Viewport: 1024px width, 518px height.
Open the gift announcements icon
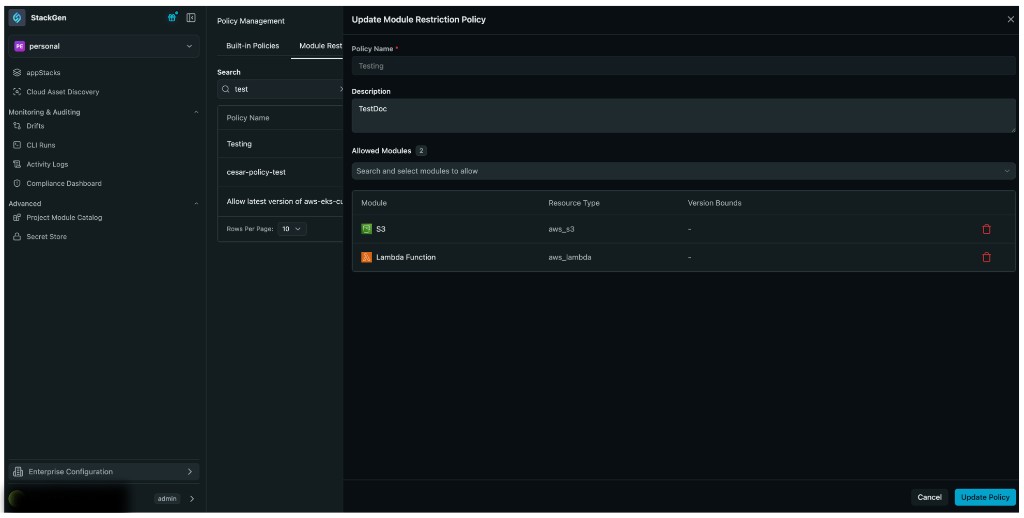point(172,18)
